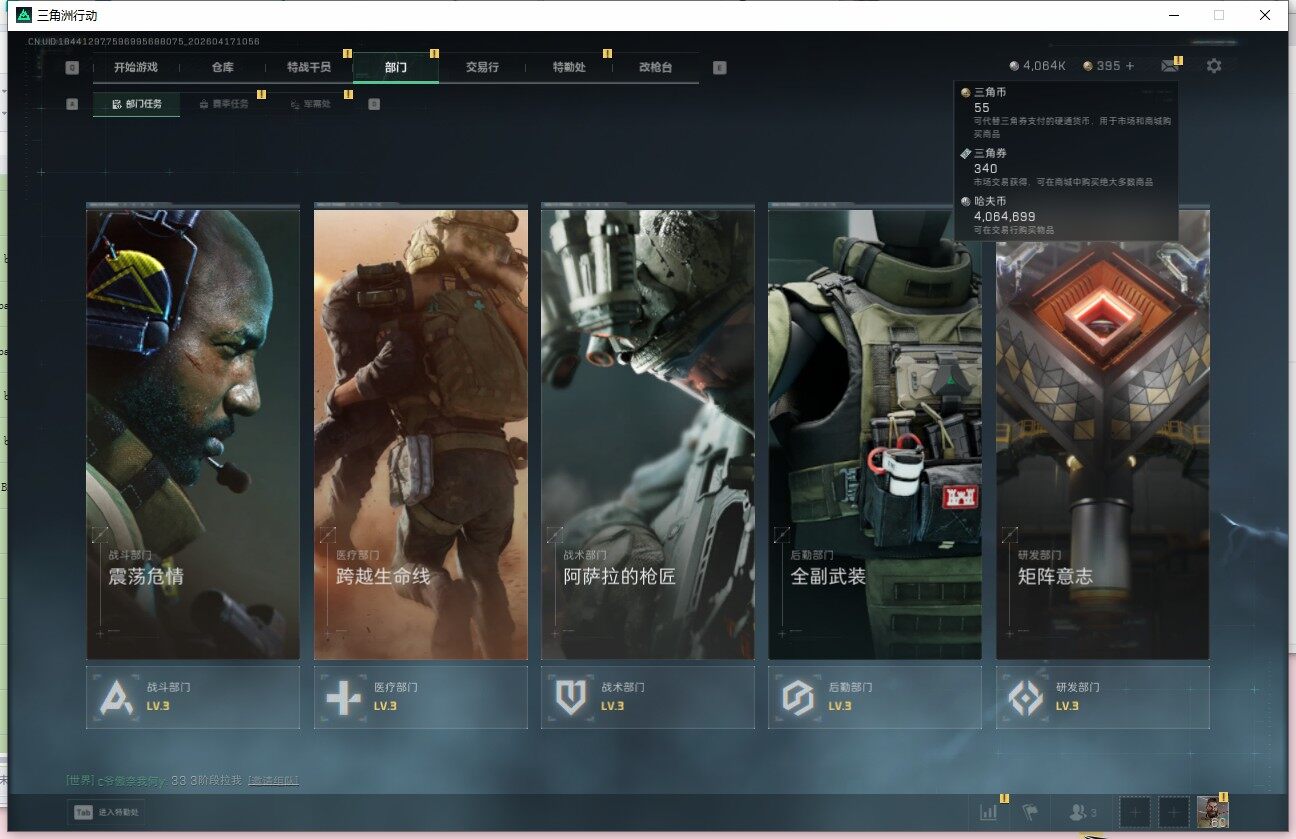Click the 三角洲行动 app logo in title bar
1296x839 pixels.
pos(24,15)
